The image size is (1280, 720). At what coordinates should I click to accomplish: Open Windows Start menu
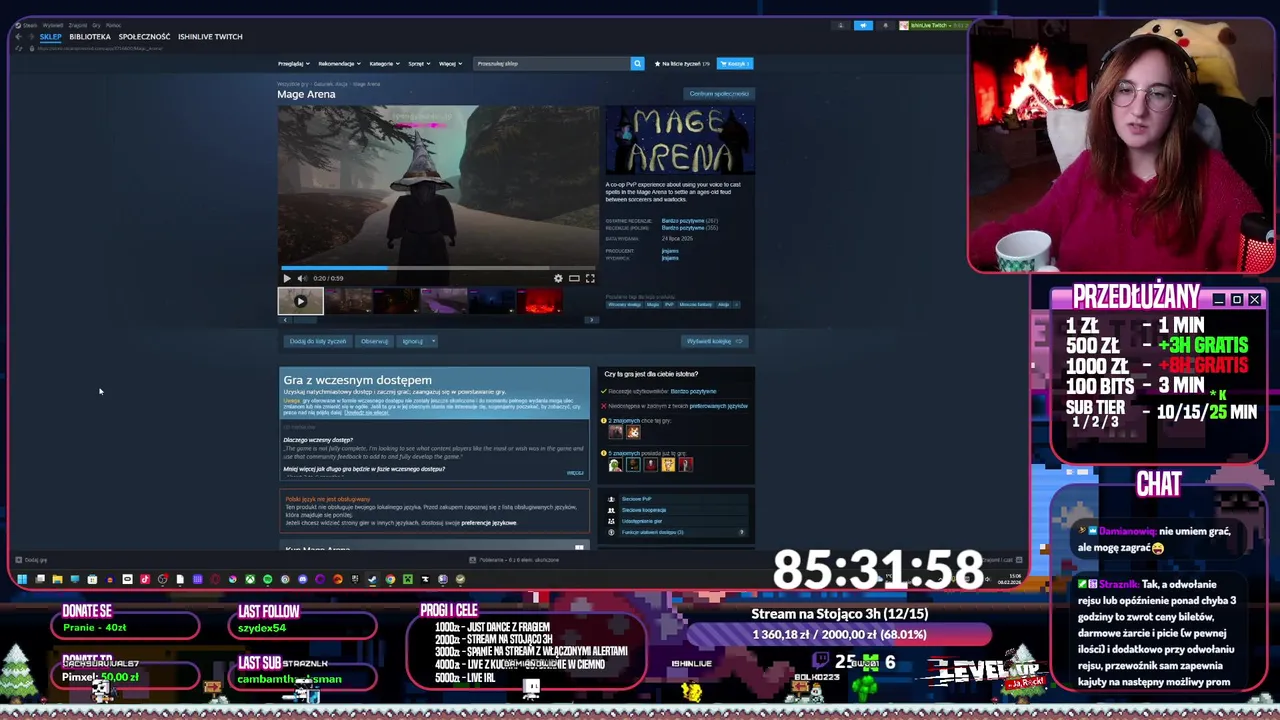(x=22, y=579)
